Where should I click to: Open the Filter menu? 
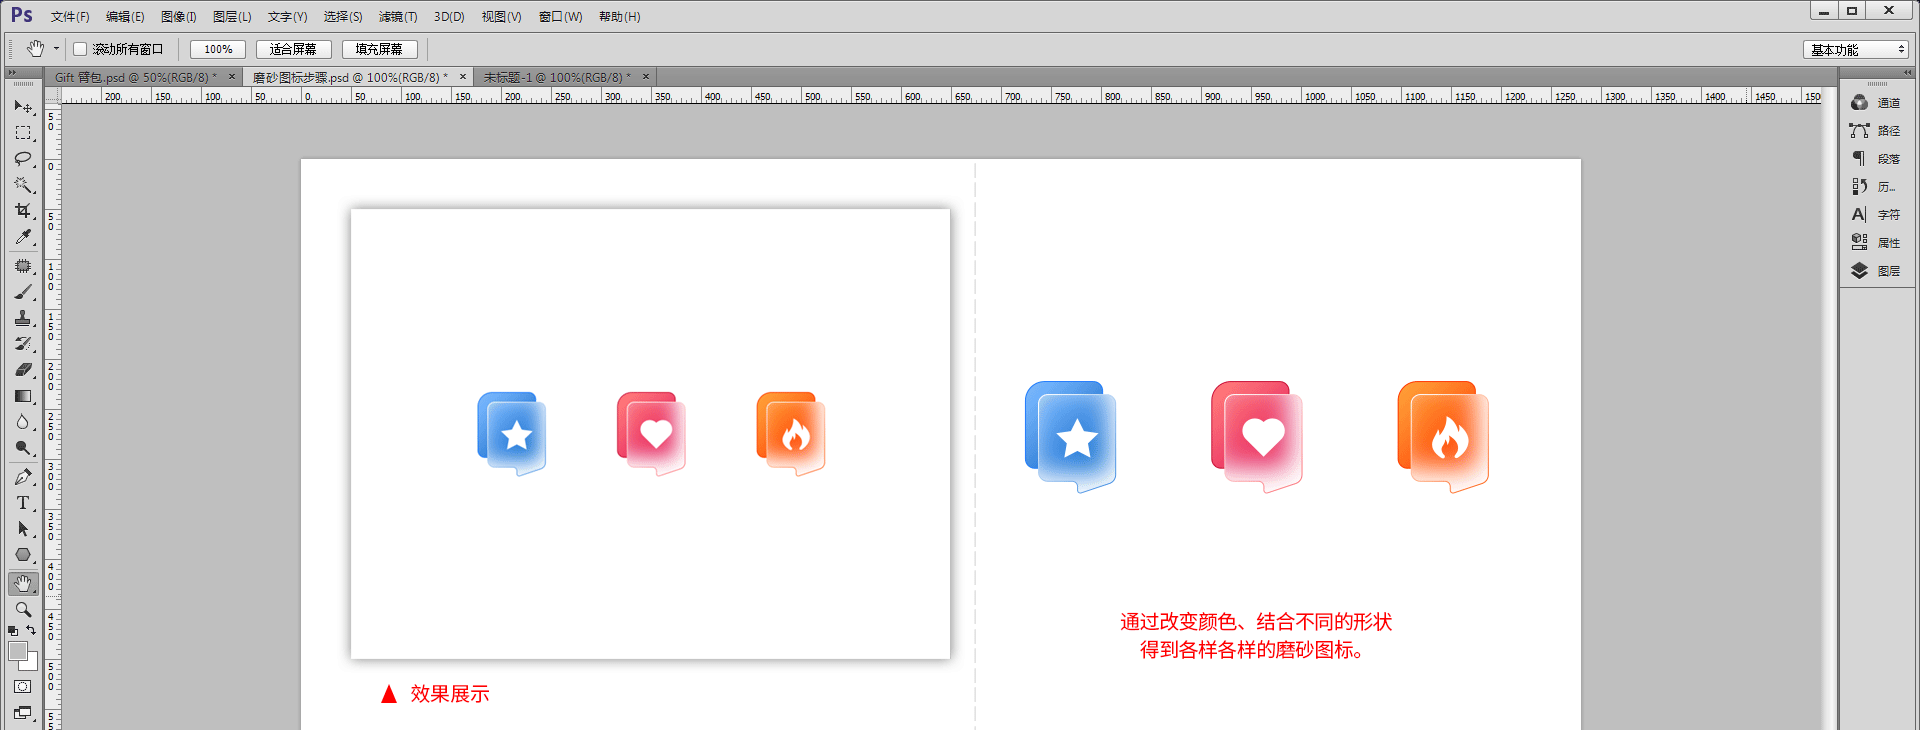[x=398, y=17]
